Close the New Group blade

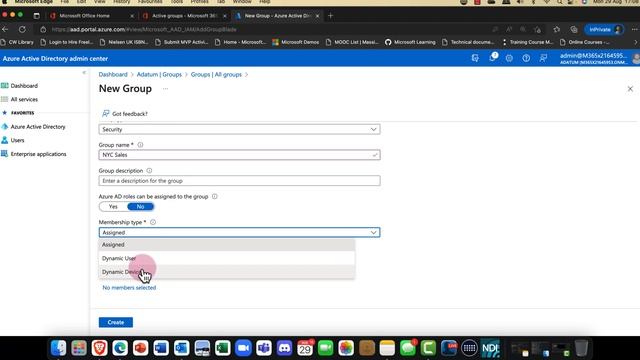pyautogui.click(x=630, y=89)
